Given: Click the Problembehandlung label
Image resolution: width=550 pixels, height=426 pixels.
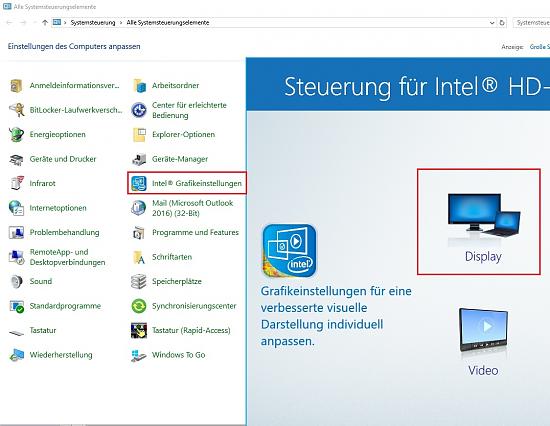Looking at the screenshot, I should pos(65,233).
